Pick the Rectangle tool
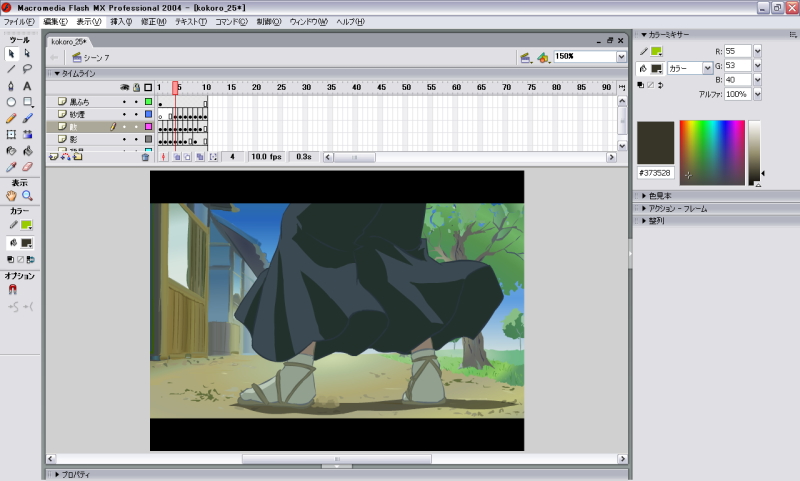 tap(28, 102)
